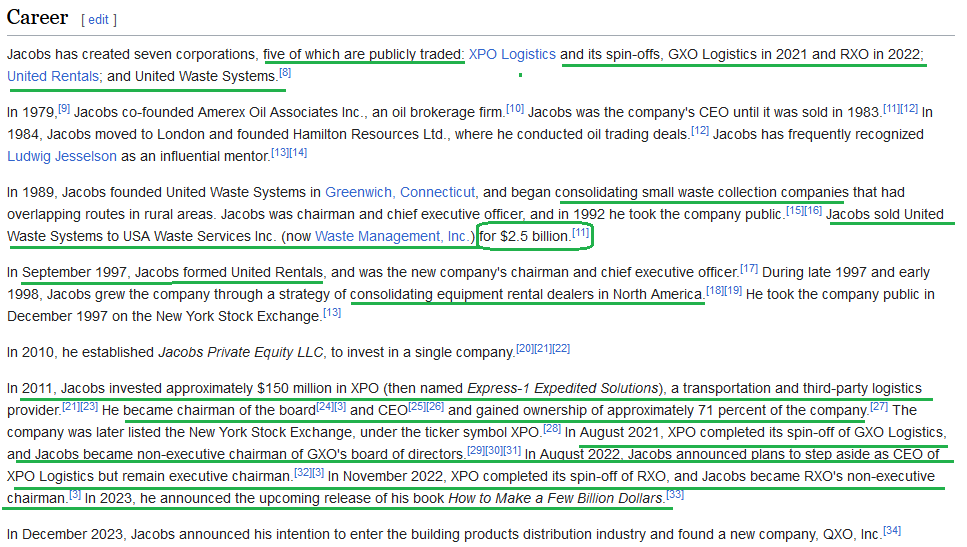Open citation [10] after oil brokerage firm
The image size is (967, 547).
tap(515, 109)
